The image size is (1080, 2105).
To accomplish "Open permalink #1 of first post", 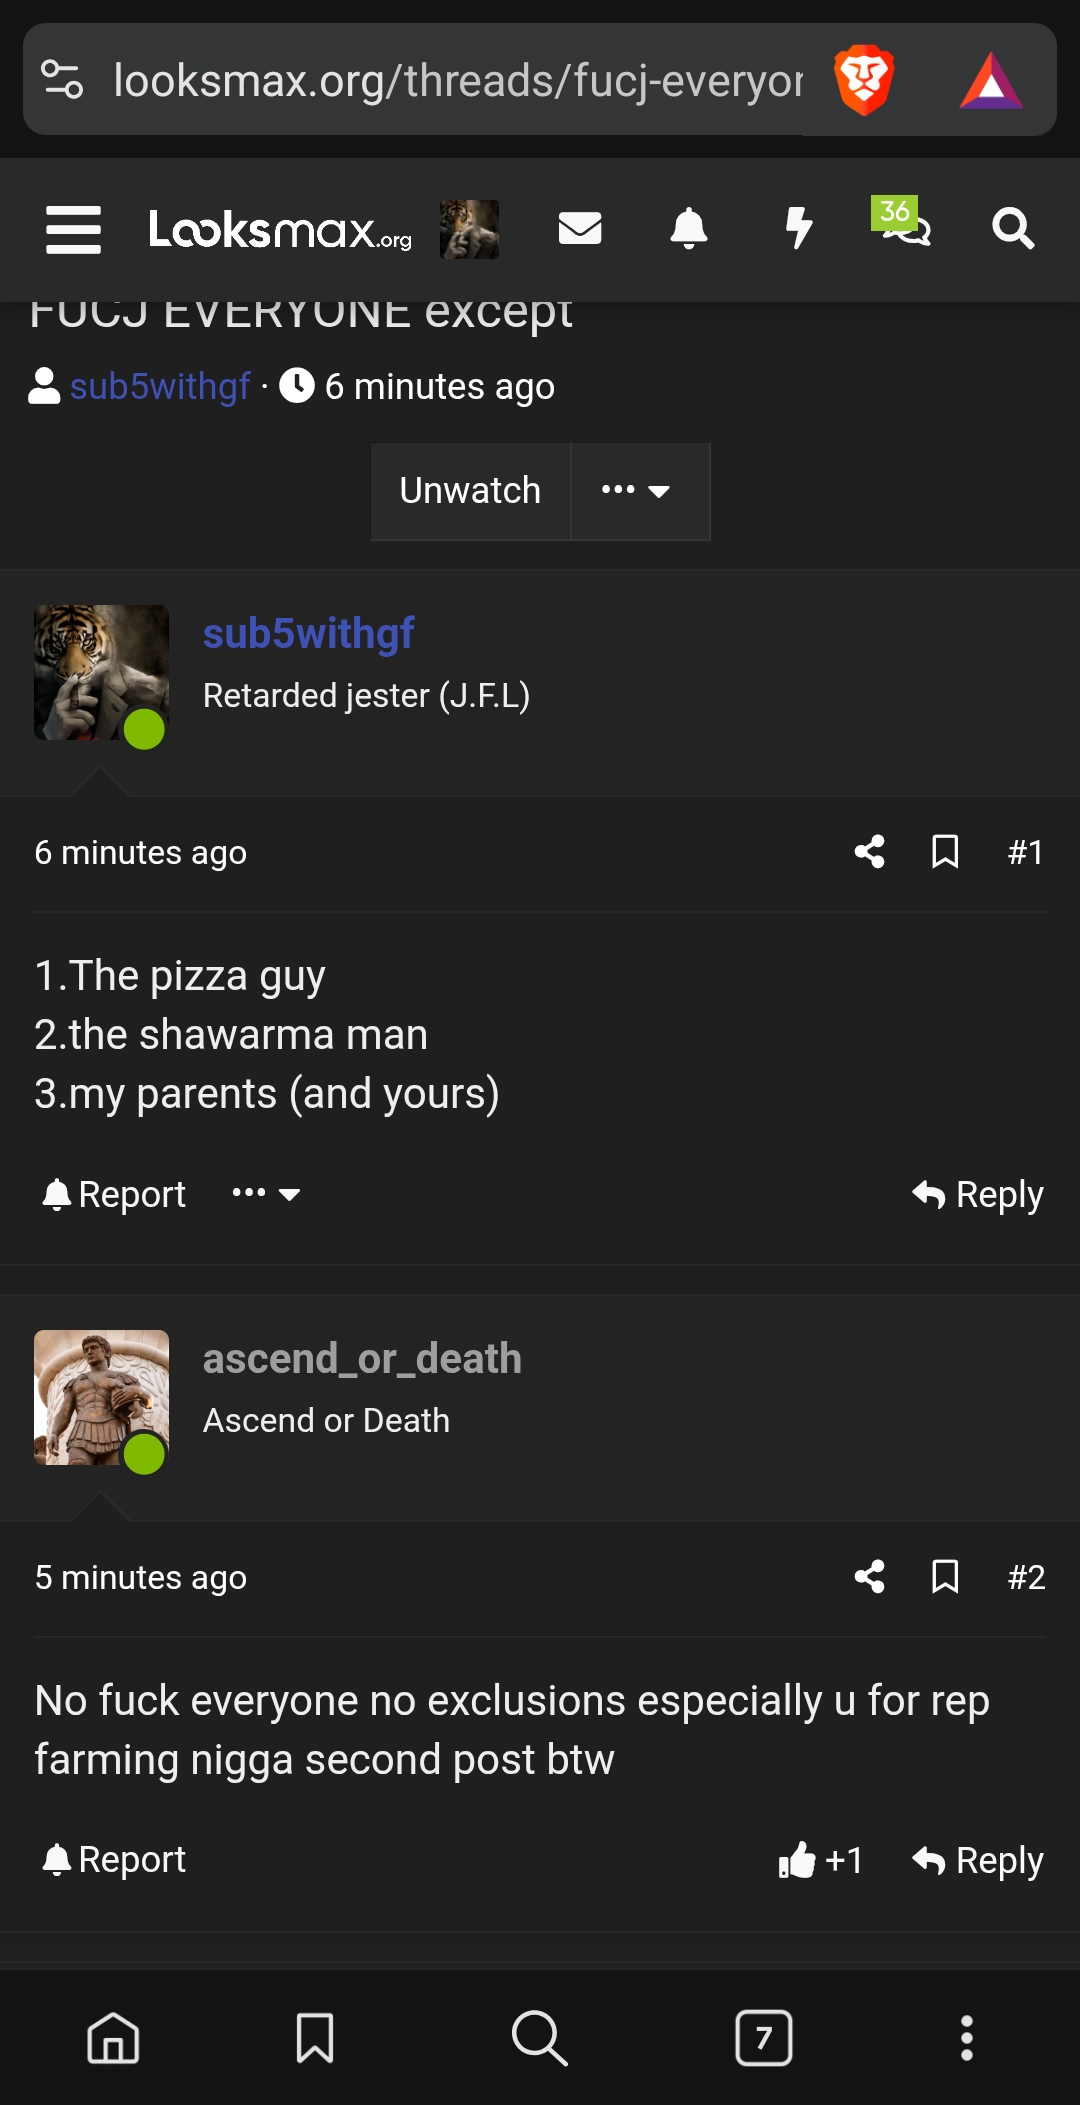I will pos(1024,852).
